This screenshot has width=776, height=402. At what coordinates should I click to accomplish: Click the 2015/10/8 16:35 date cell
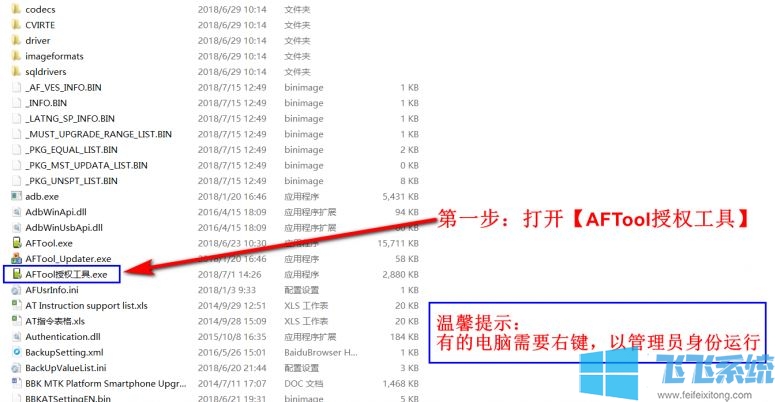(232, 337)
